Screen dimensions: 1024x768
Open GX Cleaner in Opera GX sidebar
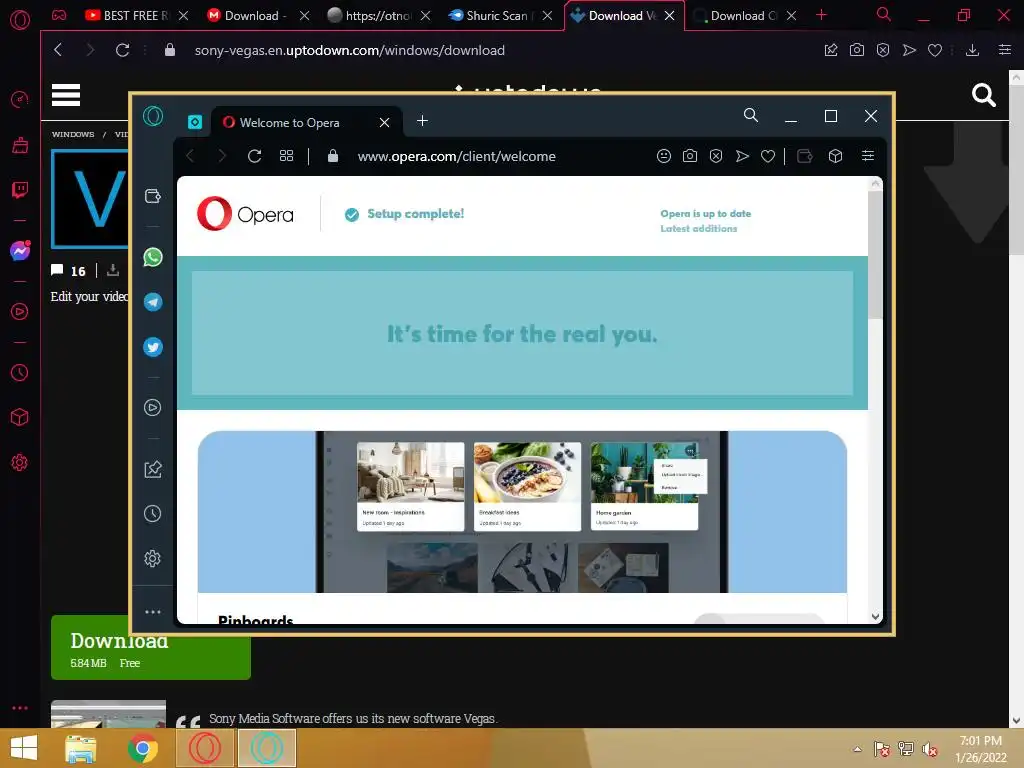pos(20,144)
